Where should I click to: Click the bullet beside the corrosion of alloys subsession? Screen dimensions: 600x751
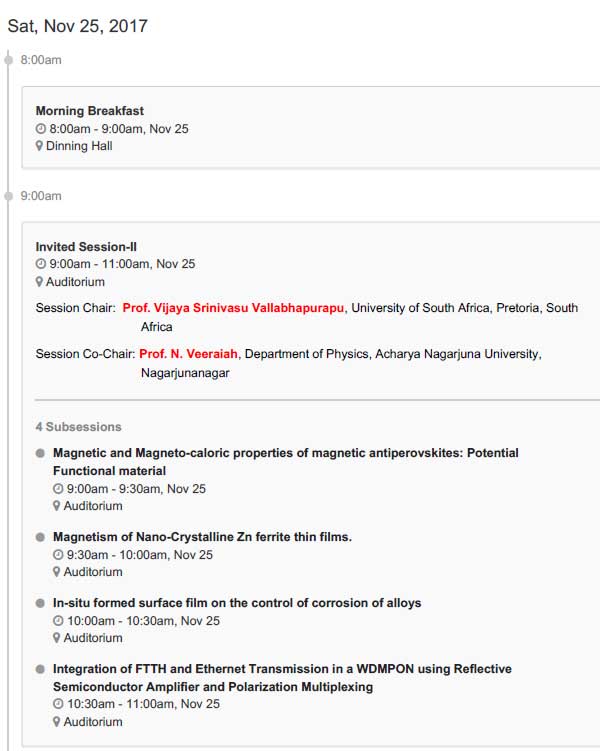(40, 603)
